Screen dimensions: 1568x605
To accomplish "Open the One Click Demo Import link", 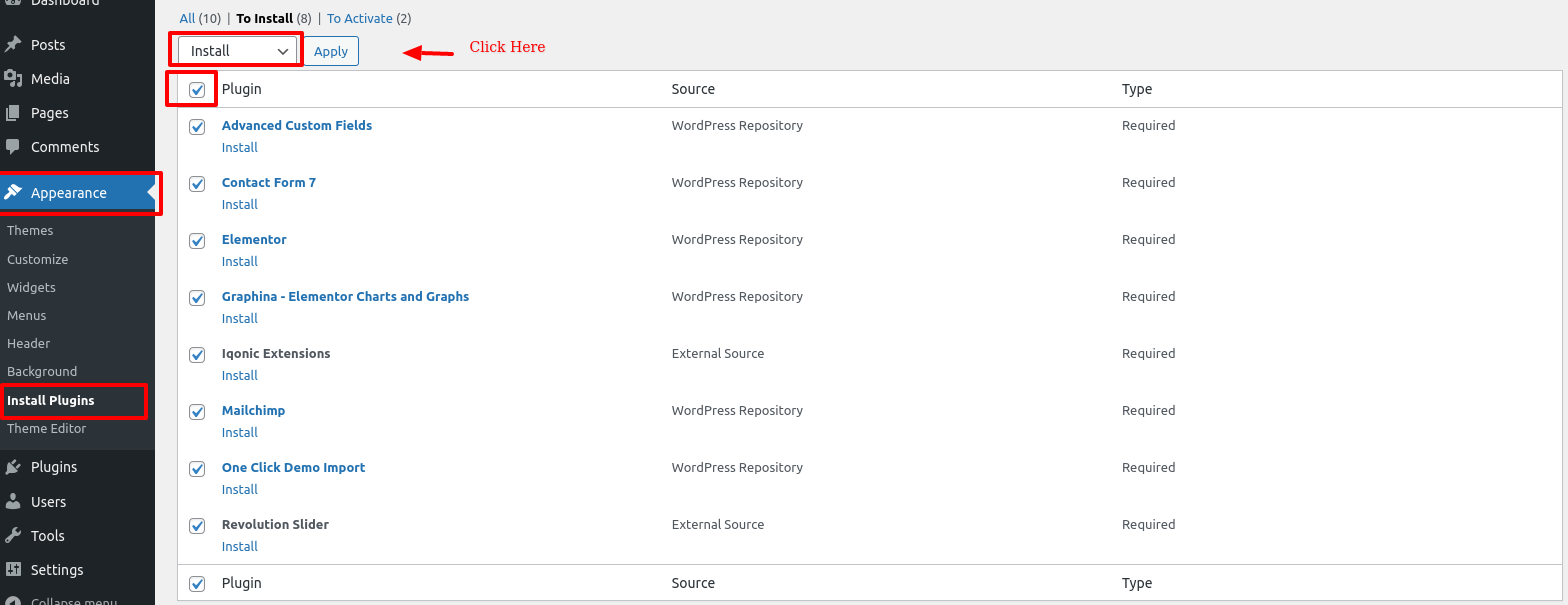I will [294, 467].
